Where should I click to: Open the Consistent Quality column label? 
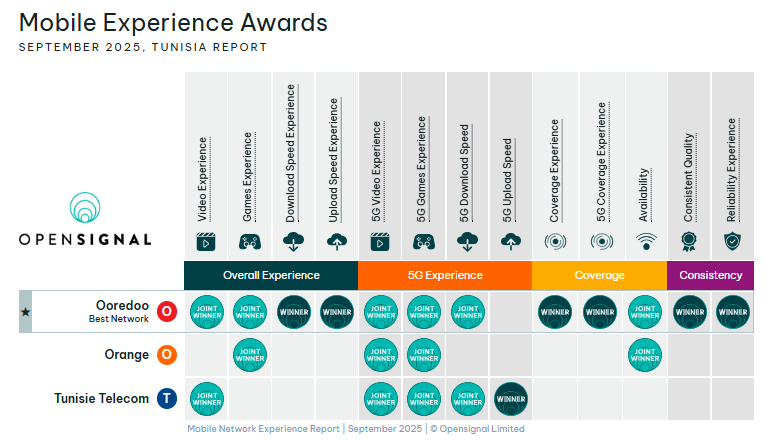click(689, 177)
